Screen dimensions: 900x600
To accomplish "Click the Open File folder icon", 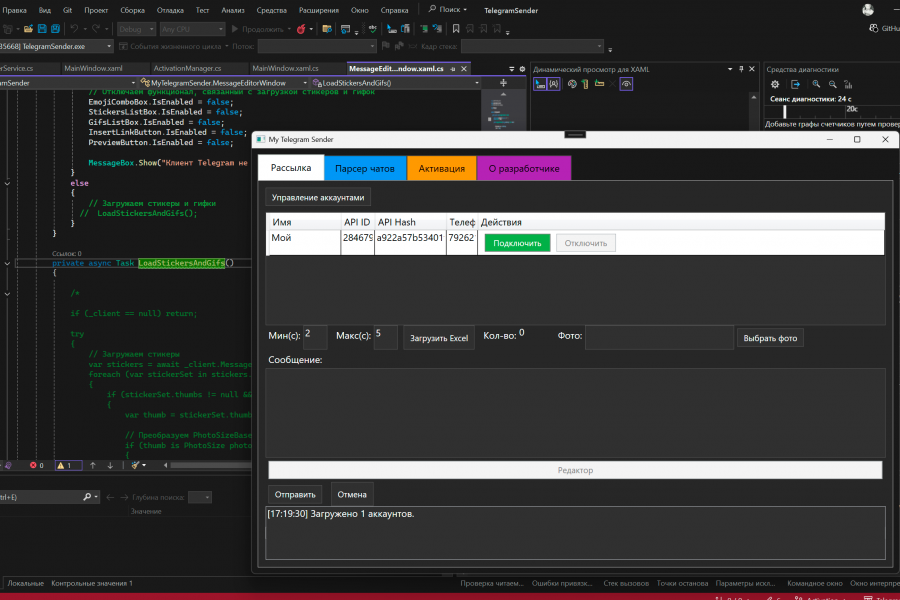I will pyautogui.click(x=28, y=29).
